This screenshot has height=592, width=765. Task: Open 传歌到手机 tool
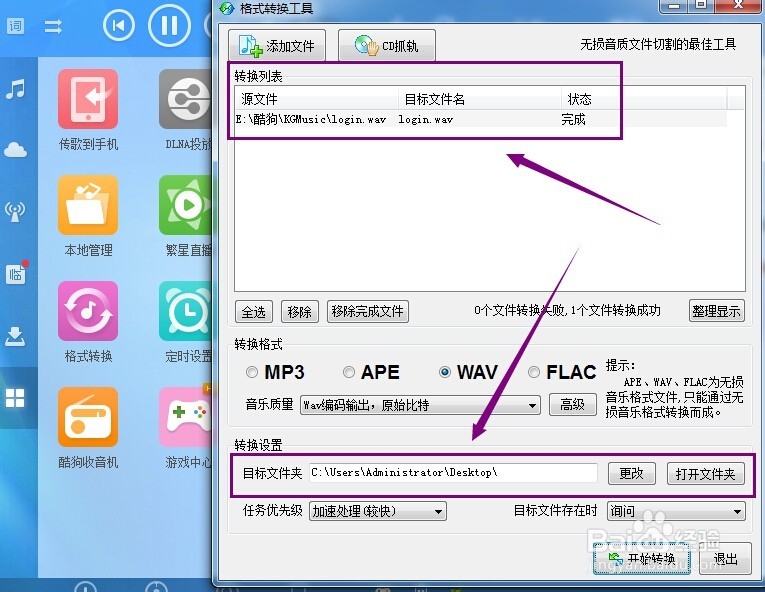tap(88, 99)
